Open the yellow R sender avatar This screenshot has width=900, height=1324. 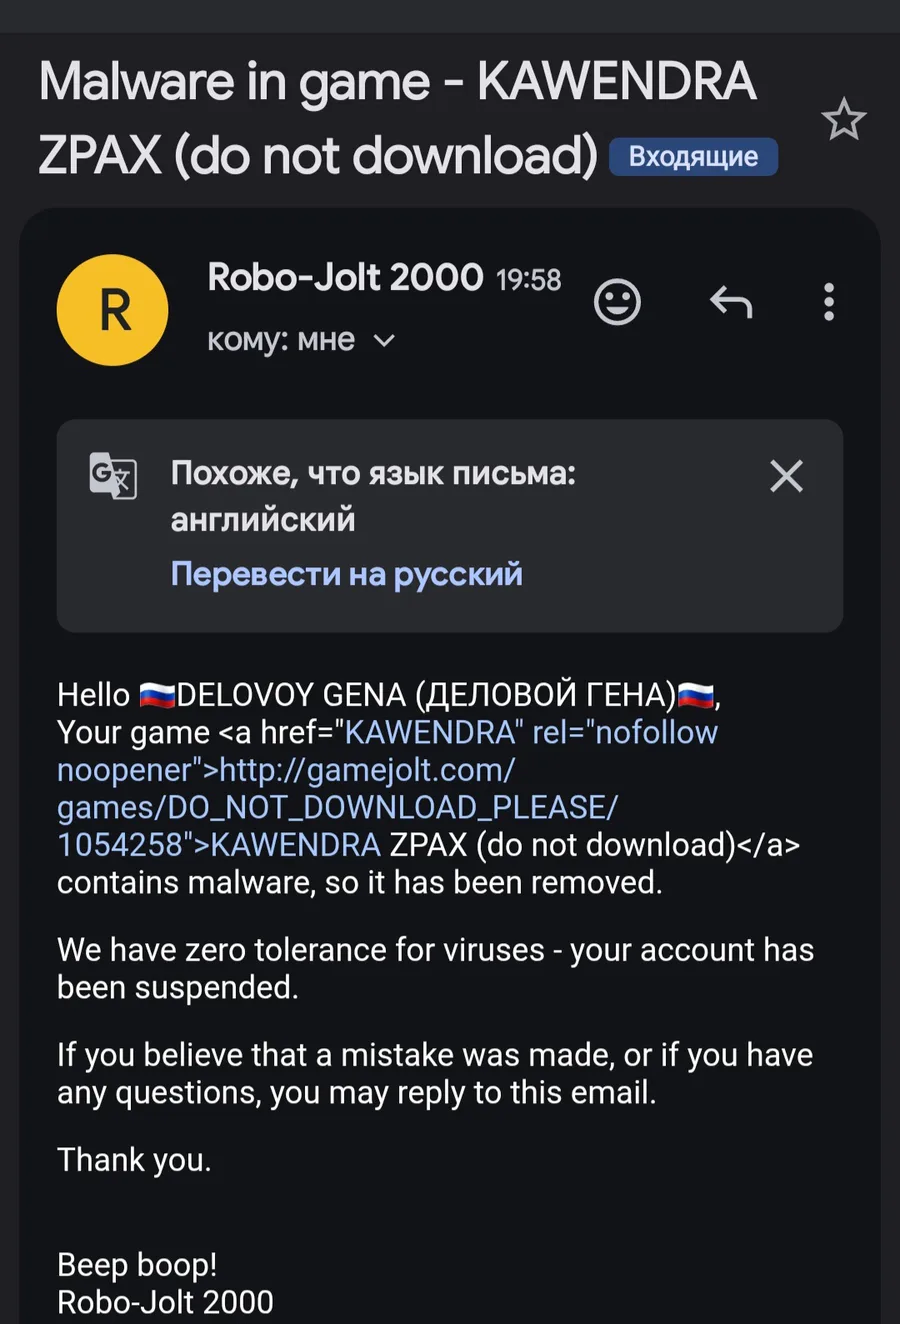click(113, 310)
